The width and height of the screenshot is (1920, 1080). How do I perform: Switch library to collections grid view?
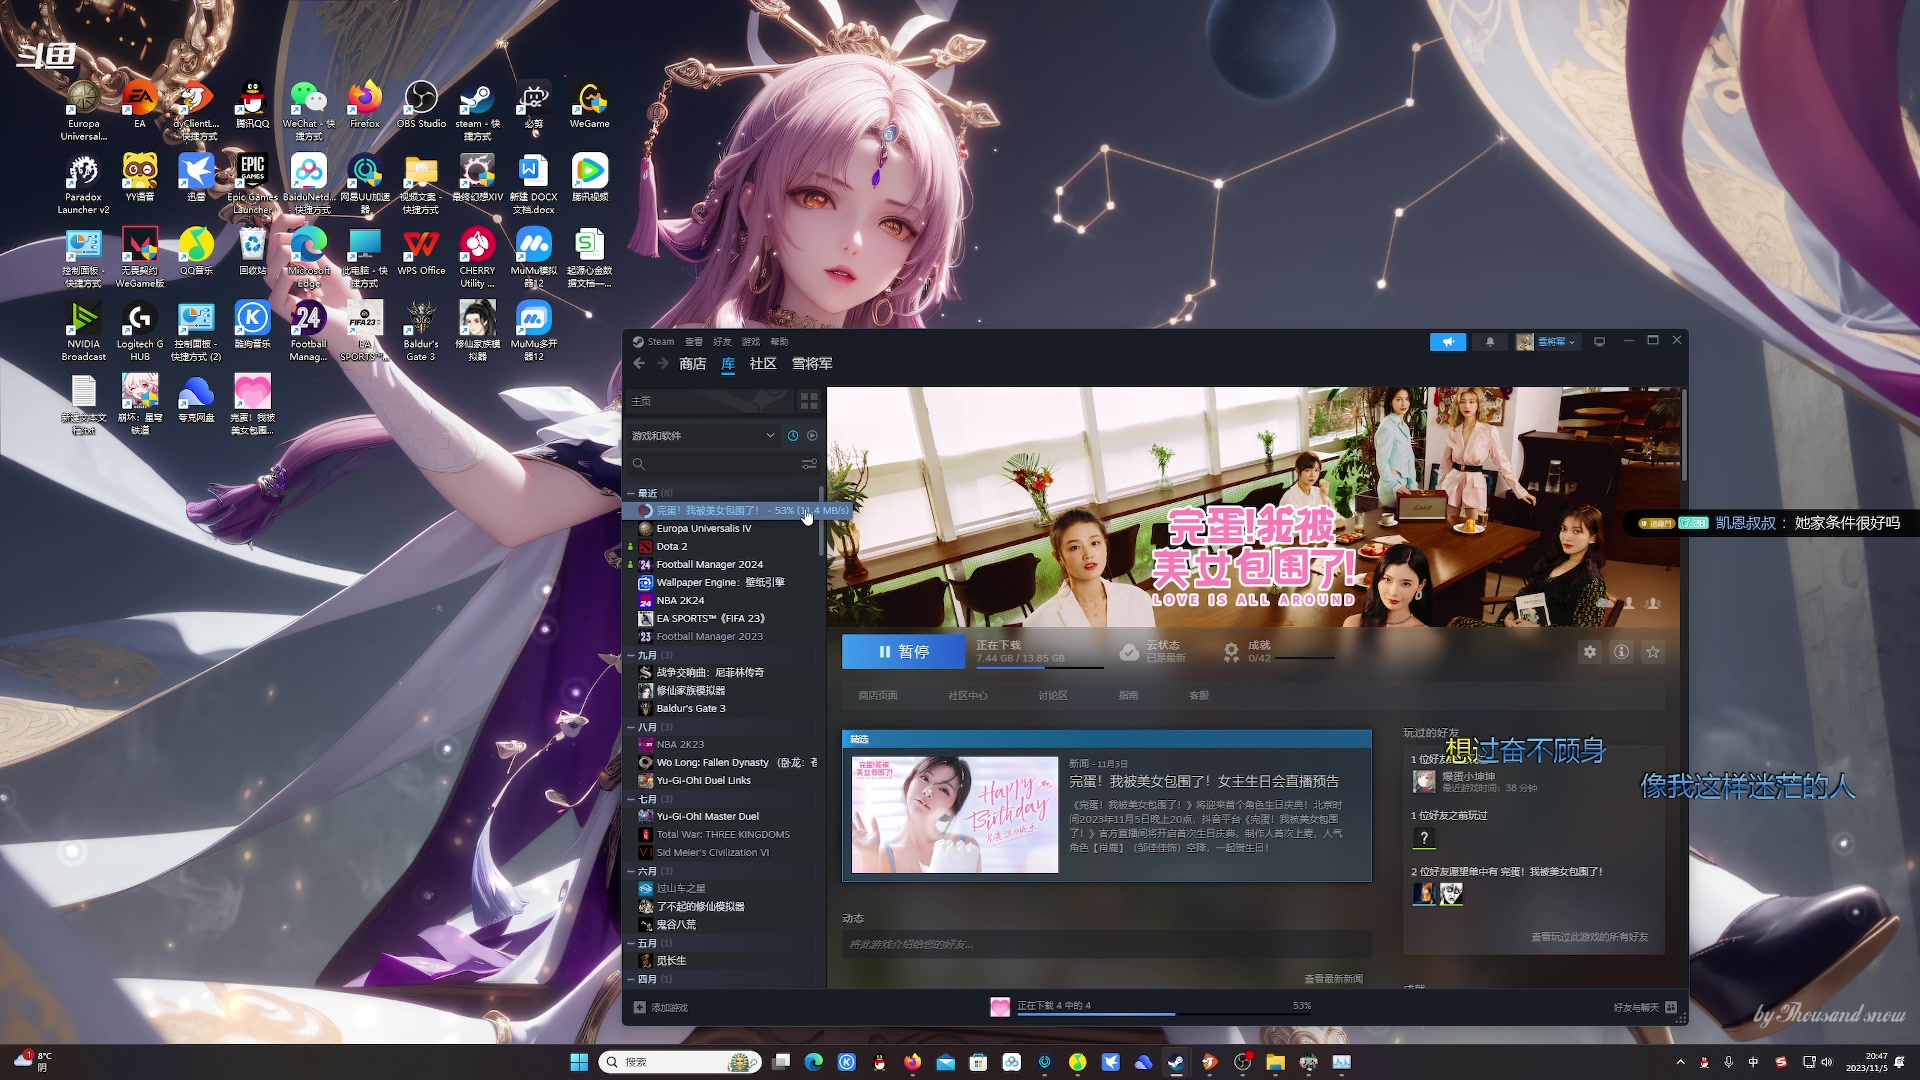[x=809, y=401]
